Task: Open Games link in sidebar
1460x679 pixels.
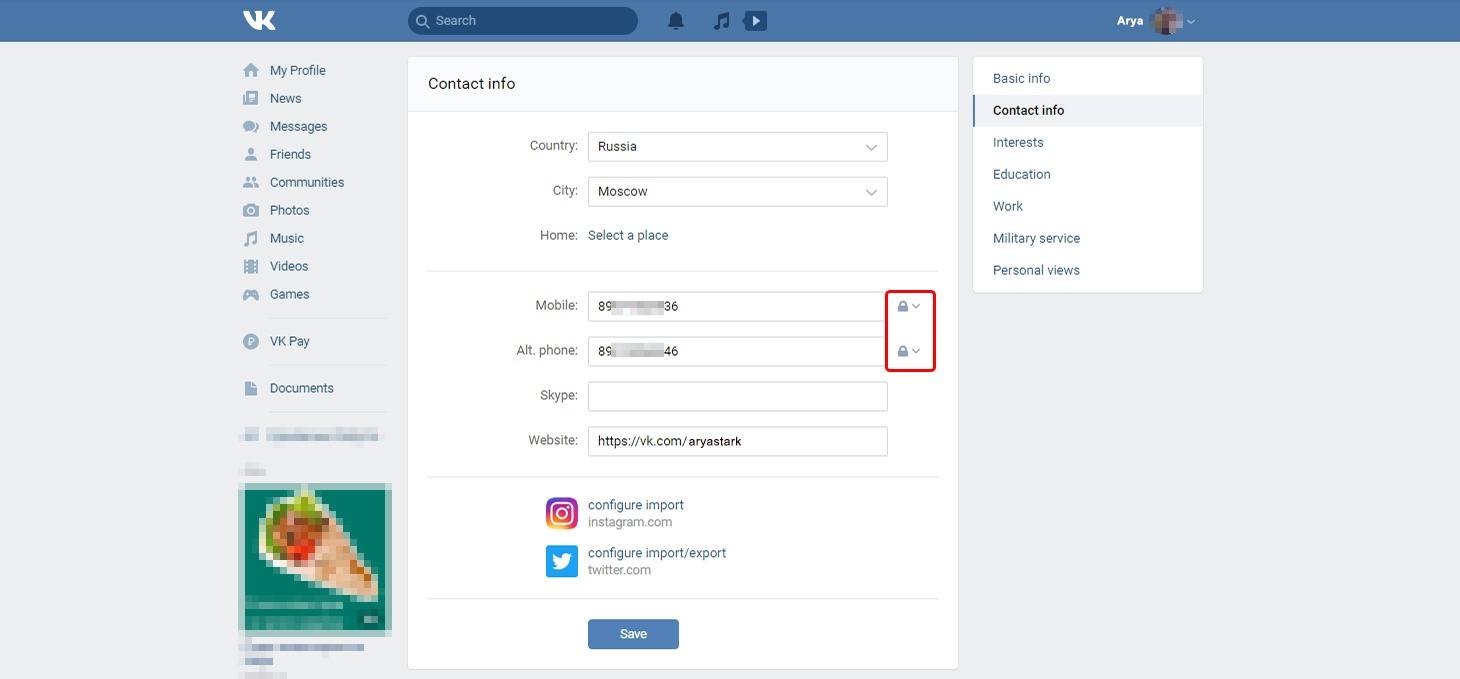Action: pyautogui.click(x=289, y=294)
